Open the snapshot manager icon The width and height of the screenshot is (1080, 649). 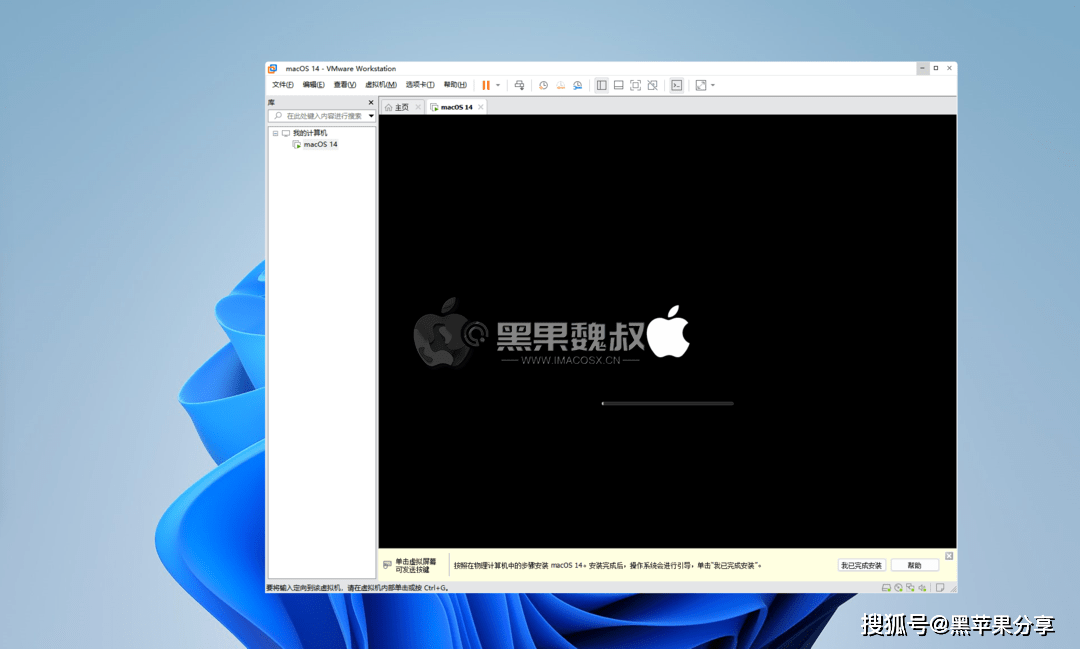point(578,85)
